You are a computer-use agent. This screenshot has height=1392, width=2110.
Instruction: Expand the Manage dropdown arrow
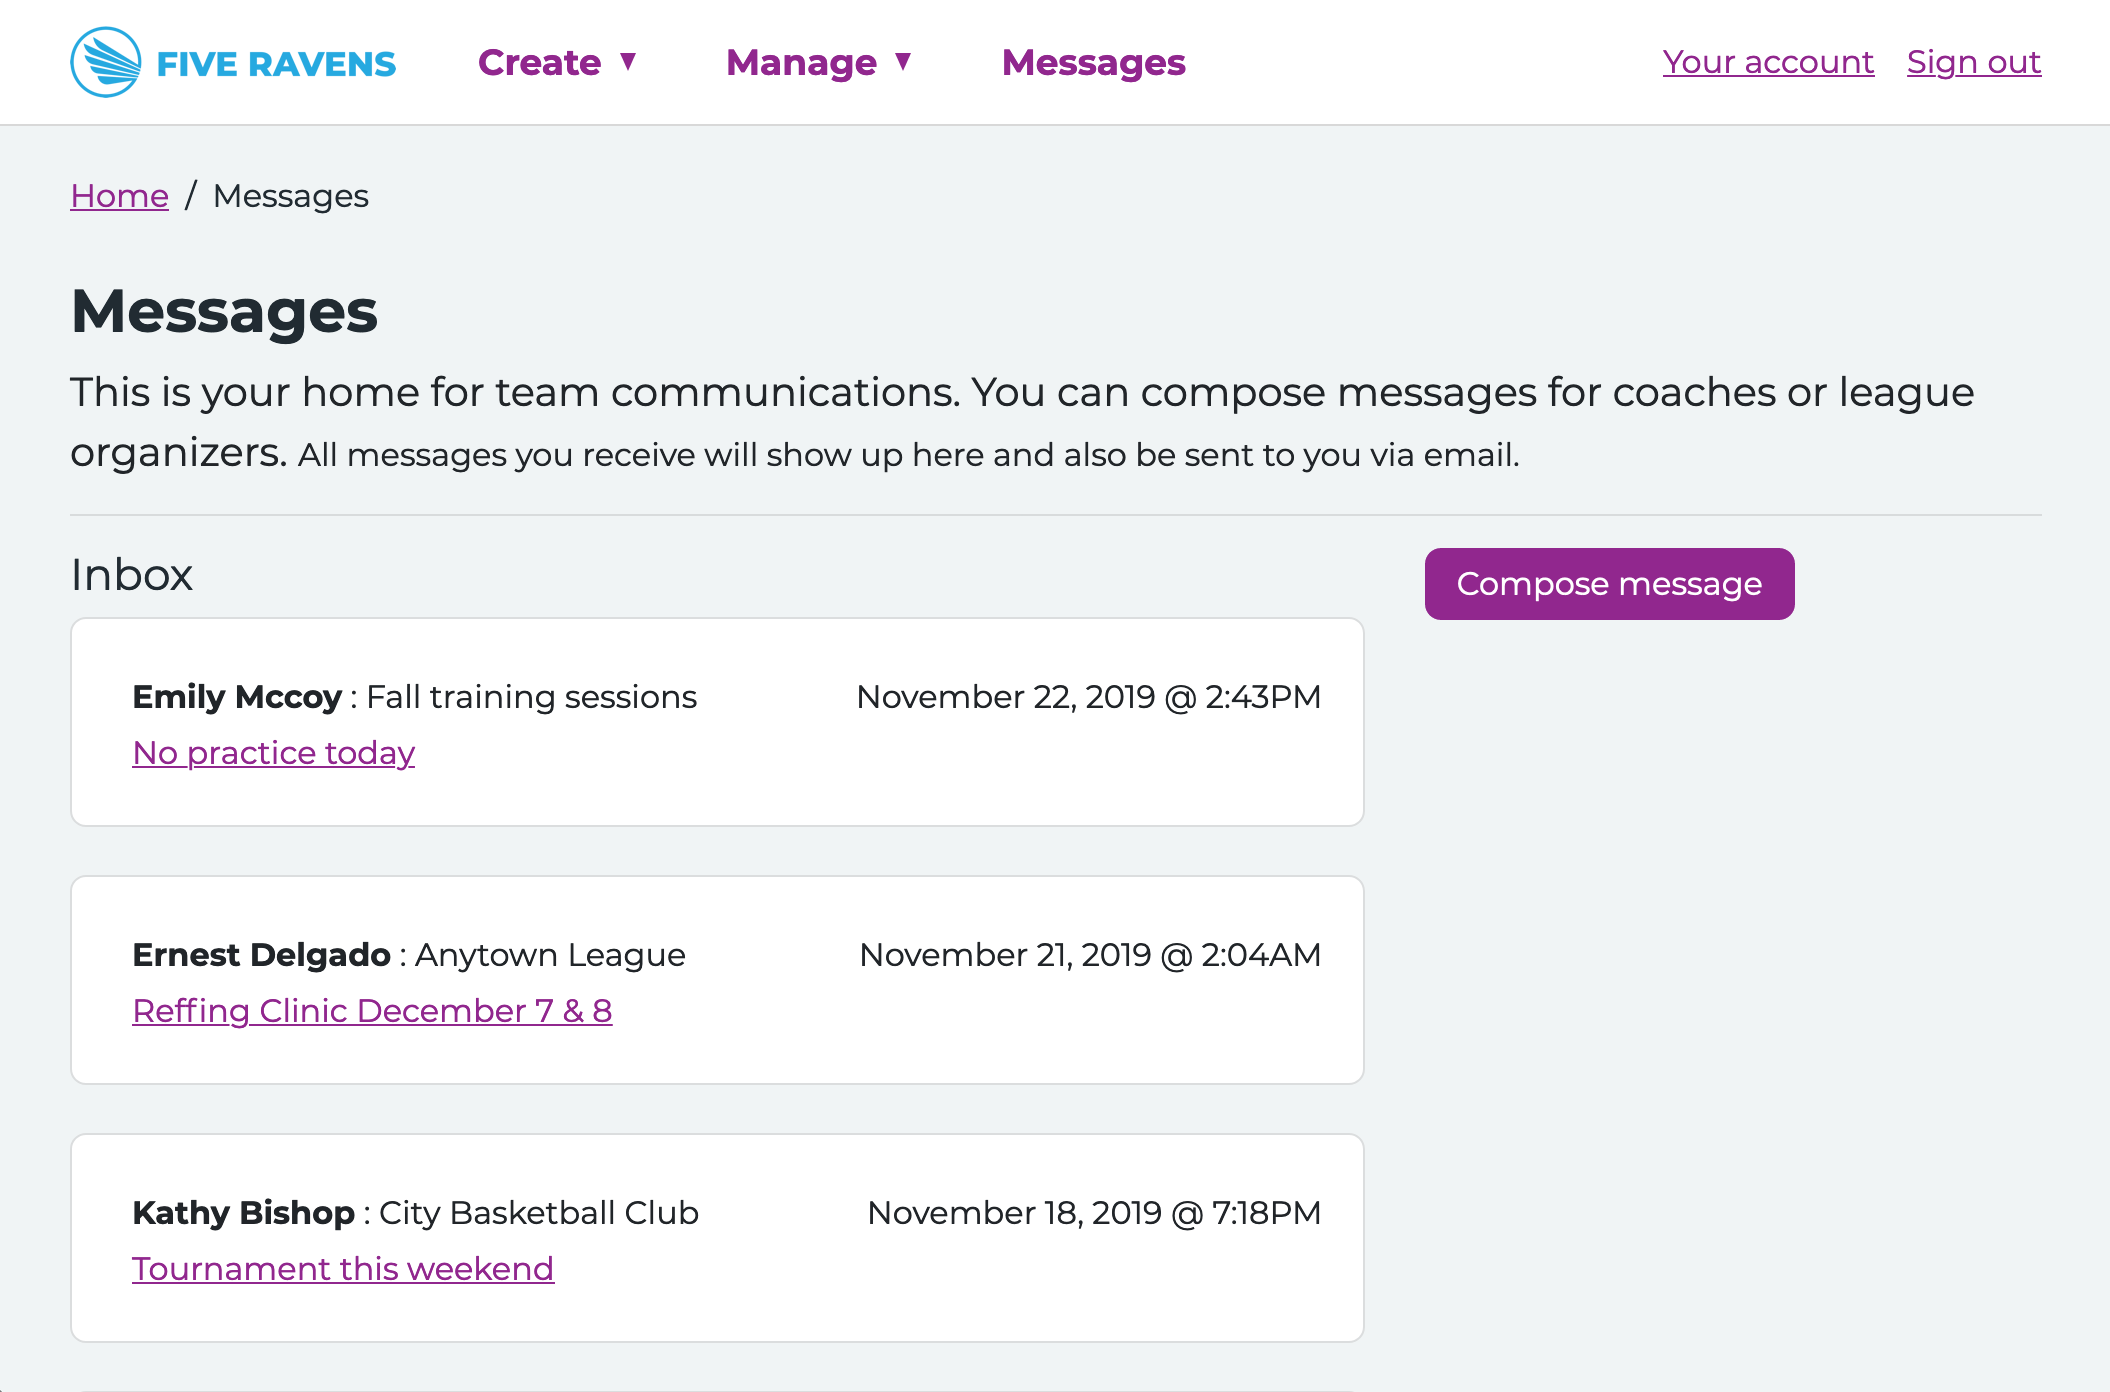click(x=903, y=62)
